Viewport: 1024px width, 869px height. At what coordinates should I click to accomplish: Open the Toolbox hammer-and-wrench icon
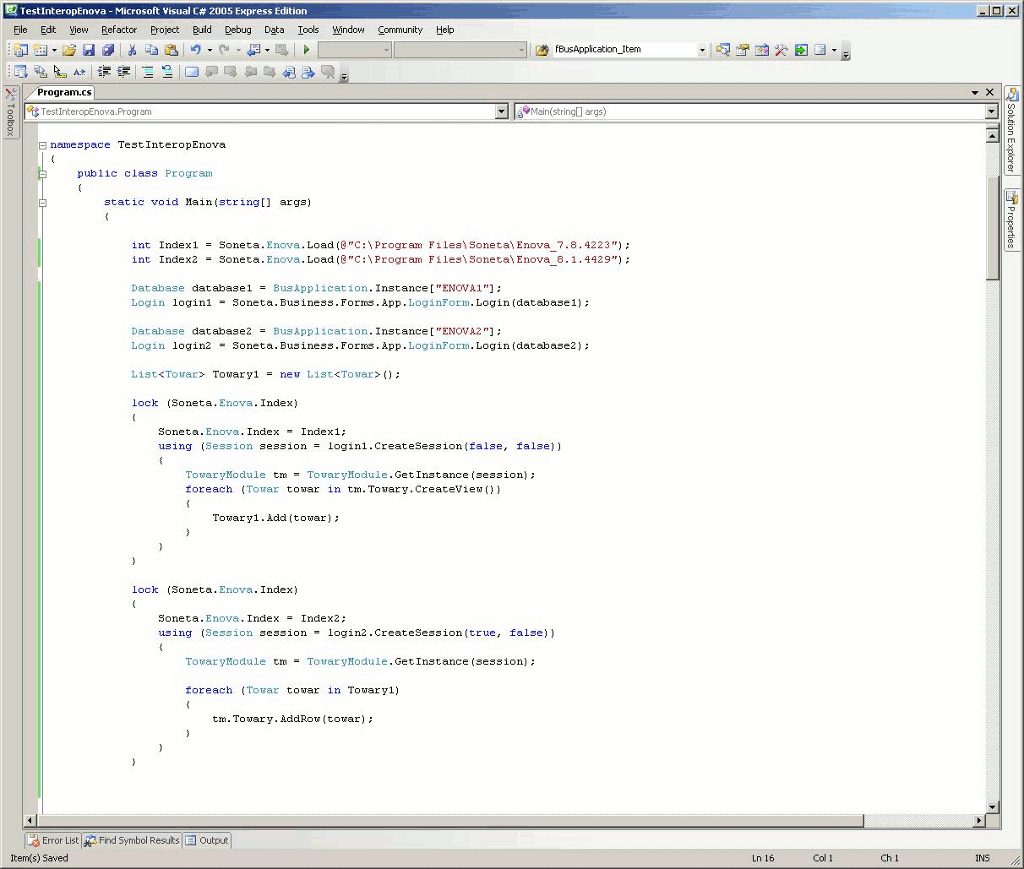(781, 50)
